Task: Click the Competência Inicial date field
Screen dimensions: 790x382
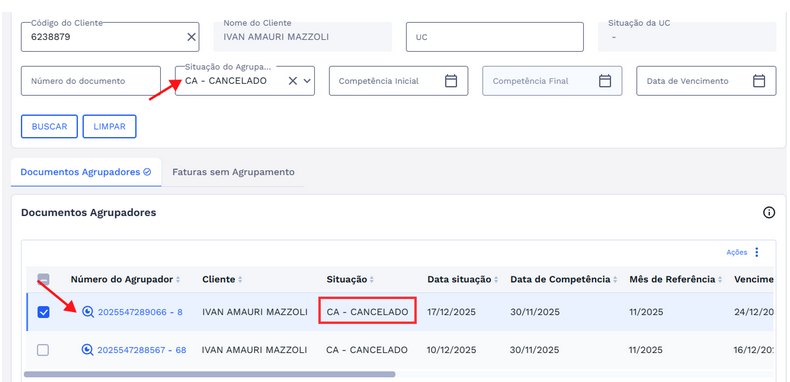Action: click(399, 81)
